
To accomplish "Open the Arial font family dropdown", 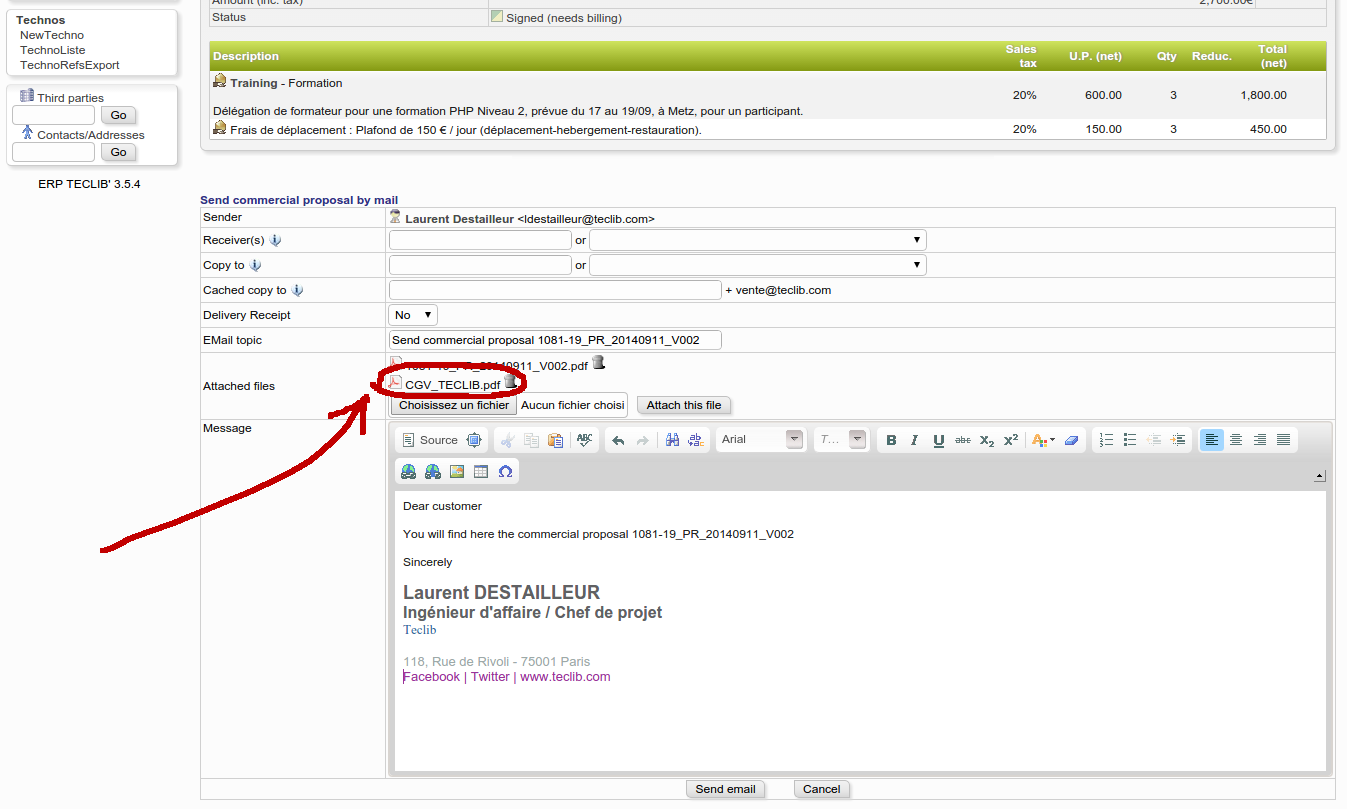I will click(x=760, y=440).
